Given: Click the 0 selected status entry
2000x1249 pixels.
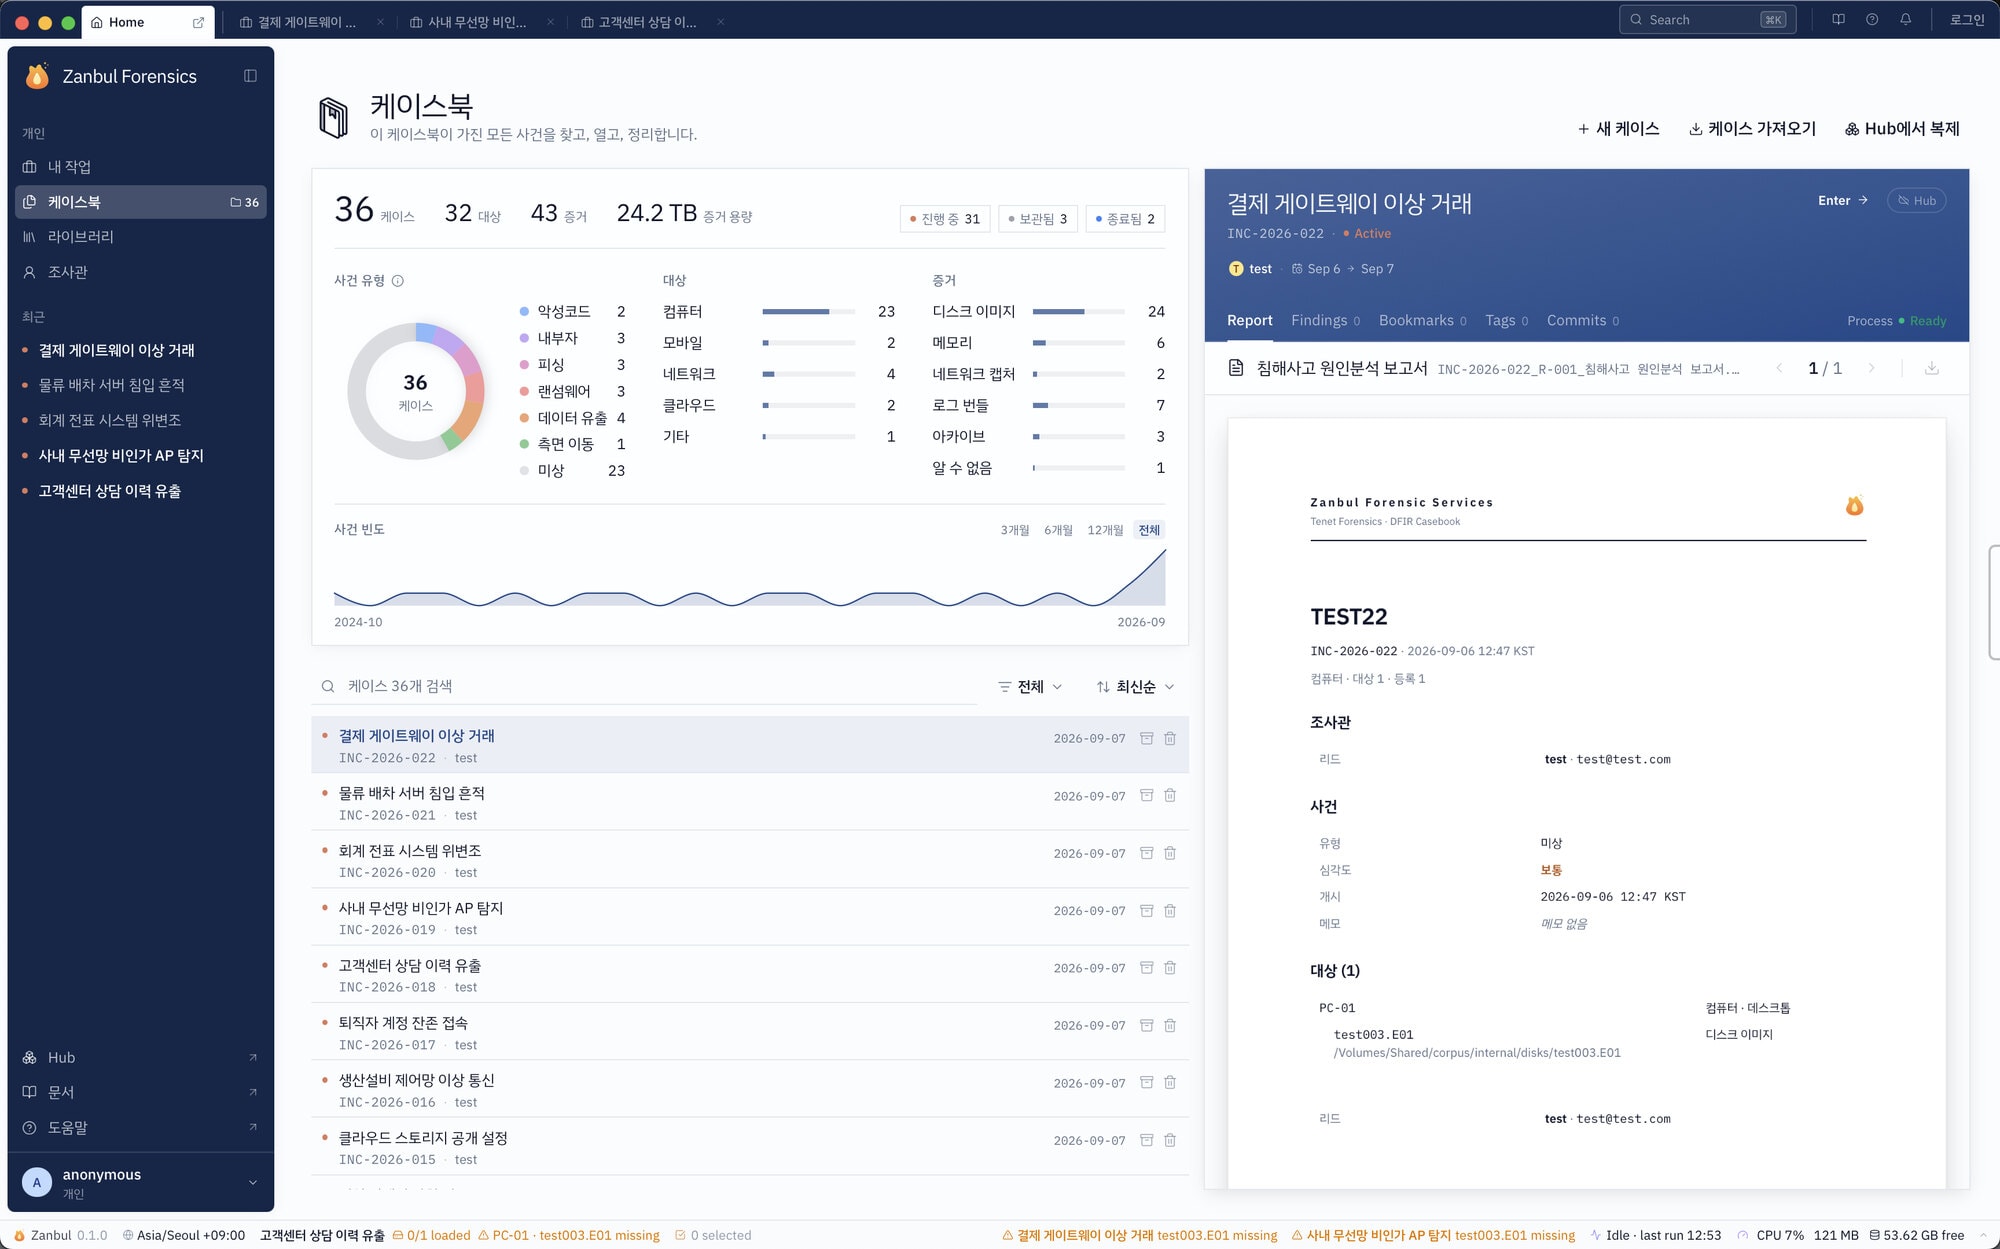Looking at the screenshot, I should [713, 1236].
